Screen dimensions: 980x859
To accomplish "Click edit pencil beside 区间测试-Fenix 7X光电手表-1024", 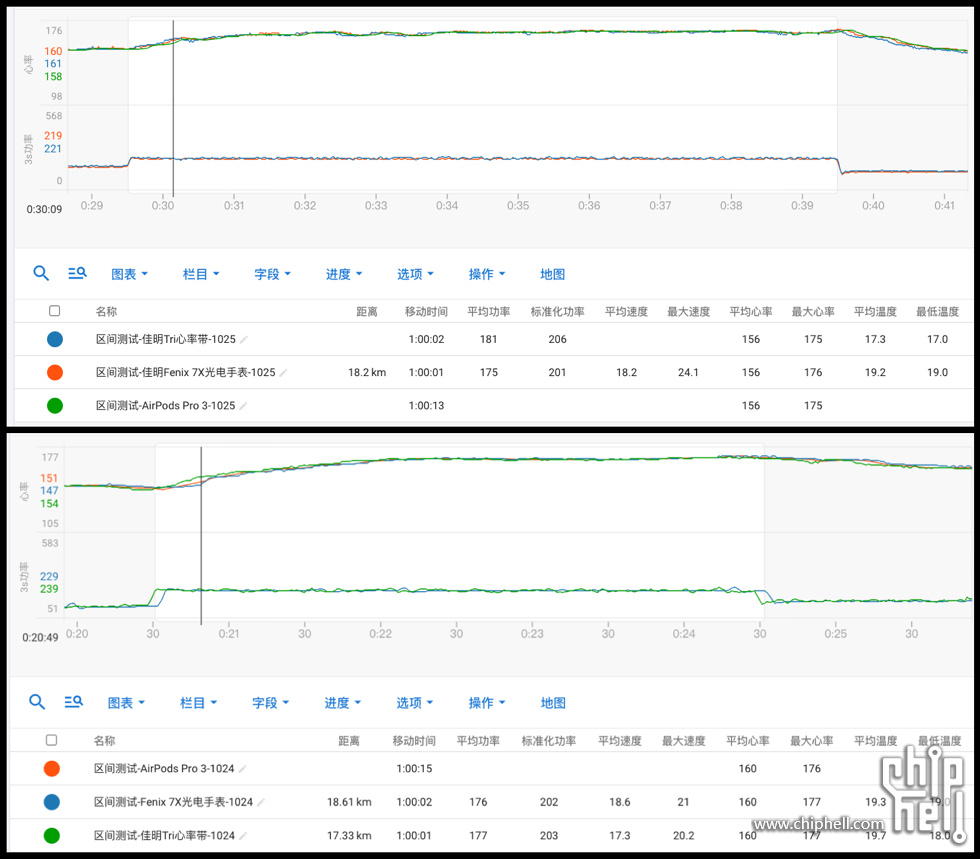I will [261, 802].
